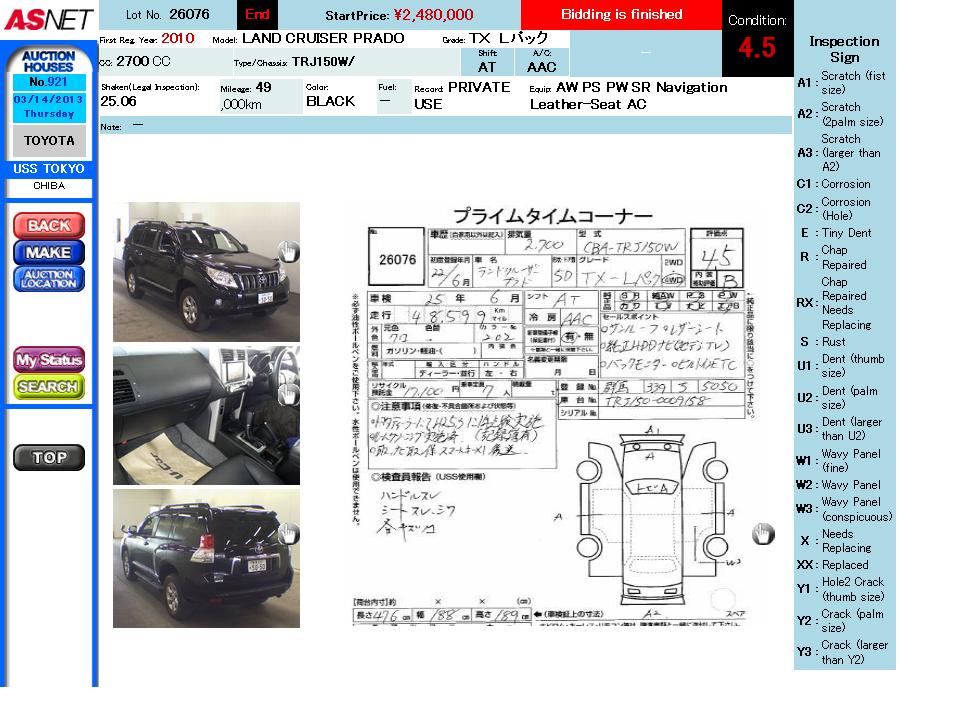Open My Status page
Image resolution: width=955 pixels, height=712 pixels.
coord(49,360)
